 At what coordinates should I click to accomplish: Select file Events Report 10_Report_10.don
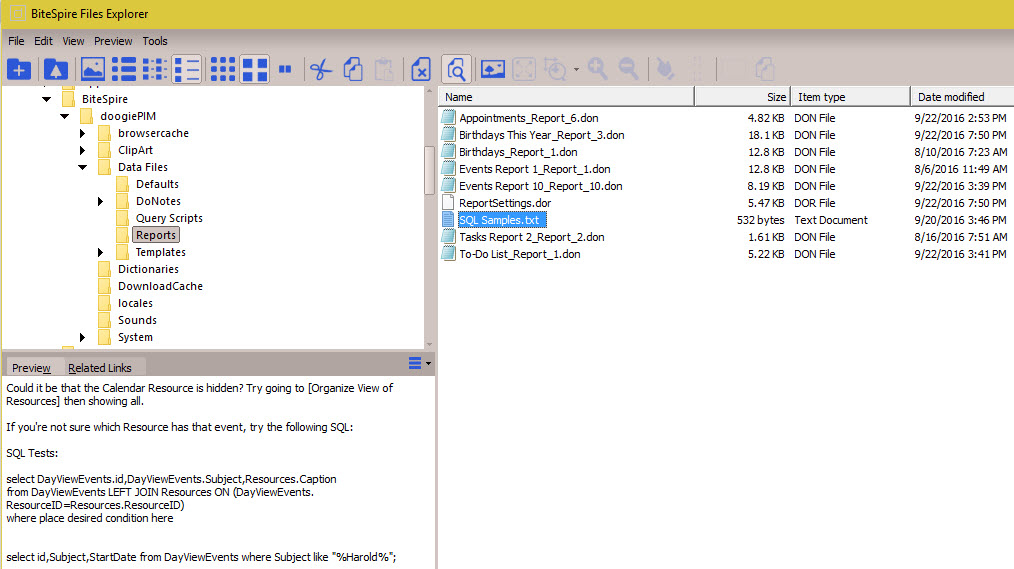tap(541, 186)
